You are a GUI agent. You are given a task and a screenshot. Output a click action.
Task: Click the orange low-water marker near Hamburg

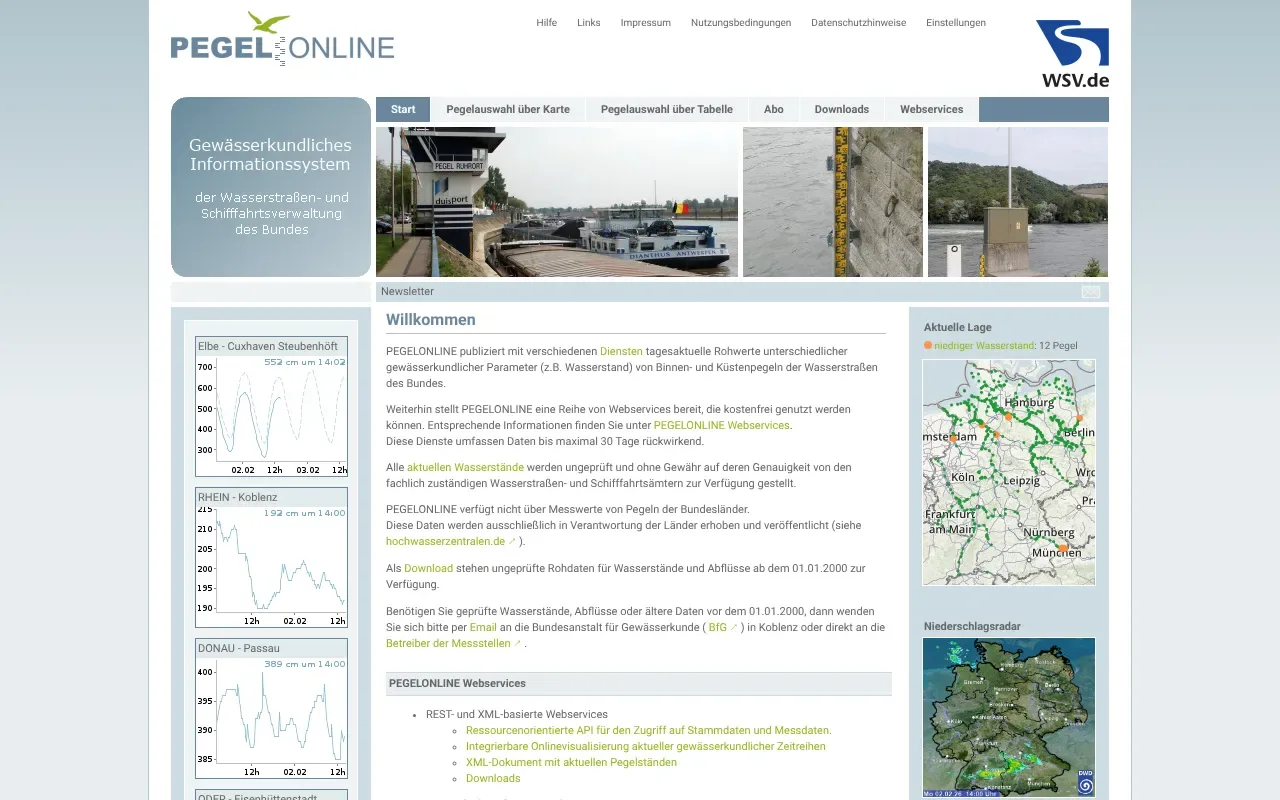click(1008, 417)
